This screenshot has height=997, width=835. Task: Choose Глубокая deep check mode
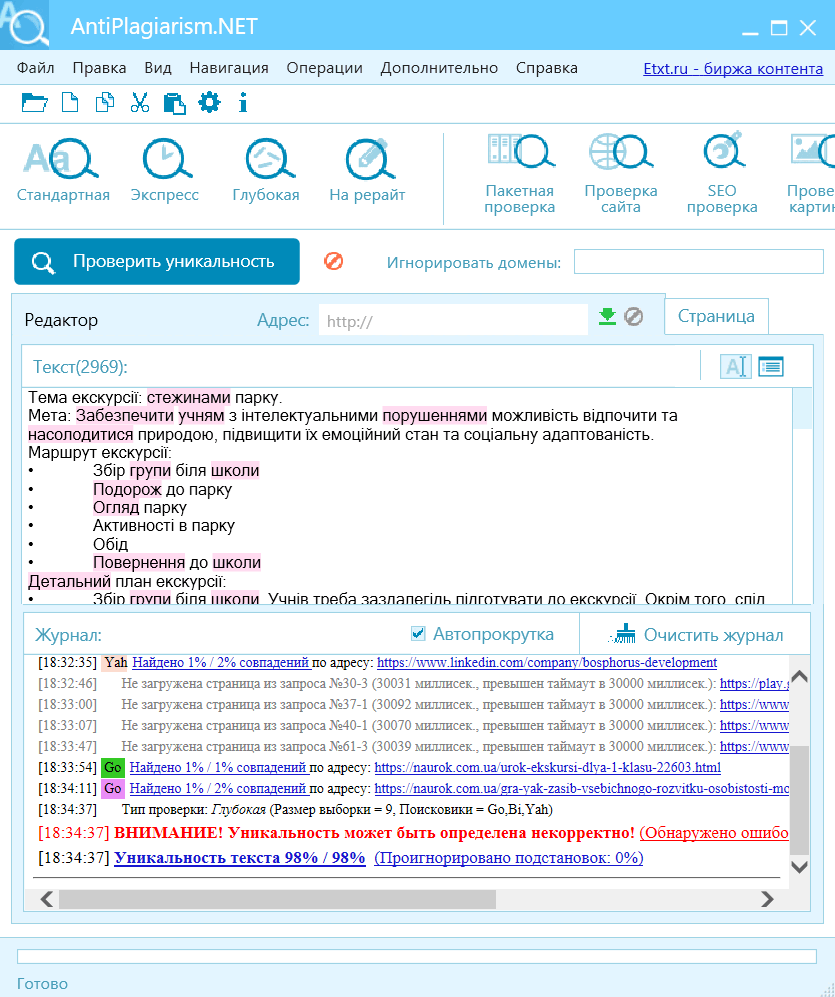266,170
